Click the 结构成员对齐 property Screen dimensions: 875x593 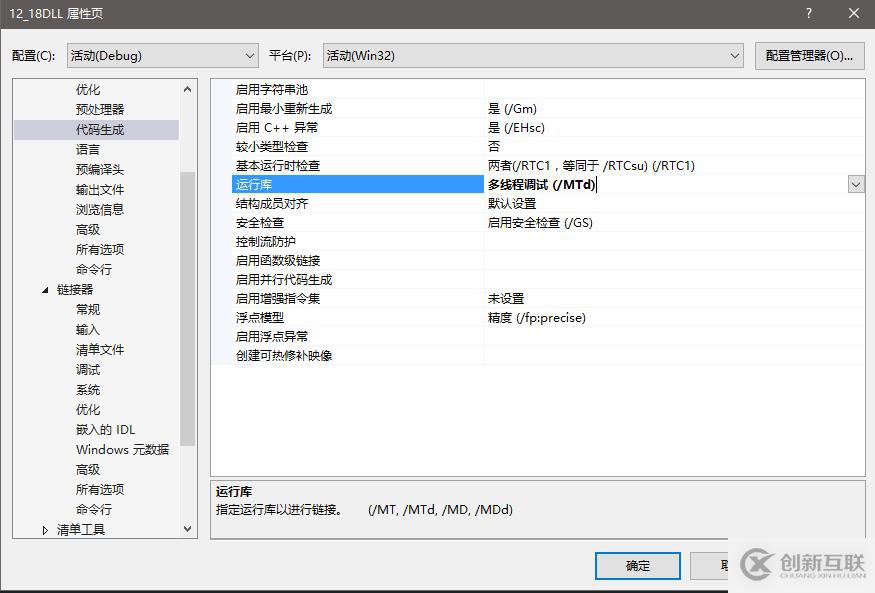pos(272,204)
